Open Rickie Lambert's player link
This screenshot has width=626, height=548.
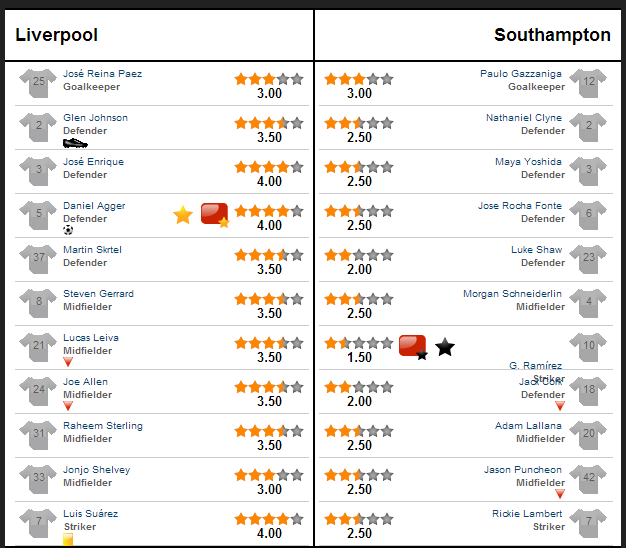click(x=527, y=514)
